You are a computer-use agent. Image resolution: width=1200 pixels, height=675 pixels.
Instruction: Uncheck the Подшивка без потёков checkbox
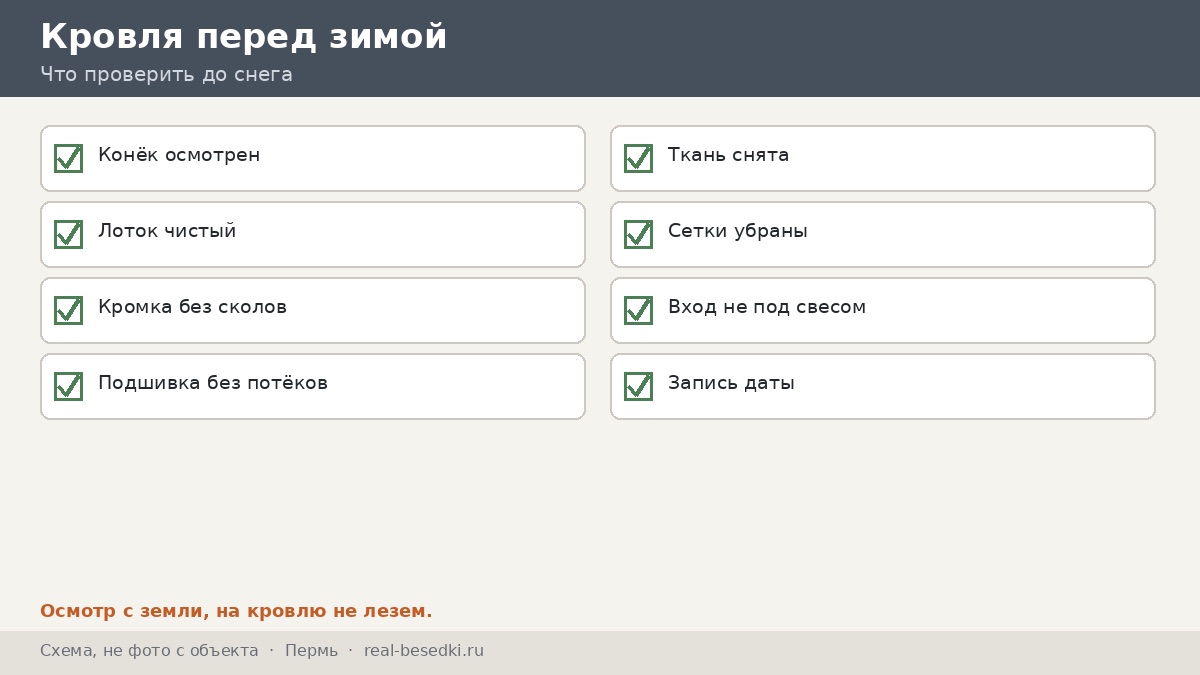[68, 386]
